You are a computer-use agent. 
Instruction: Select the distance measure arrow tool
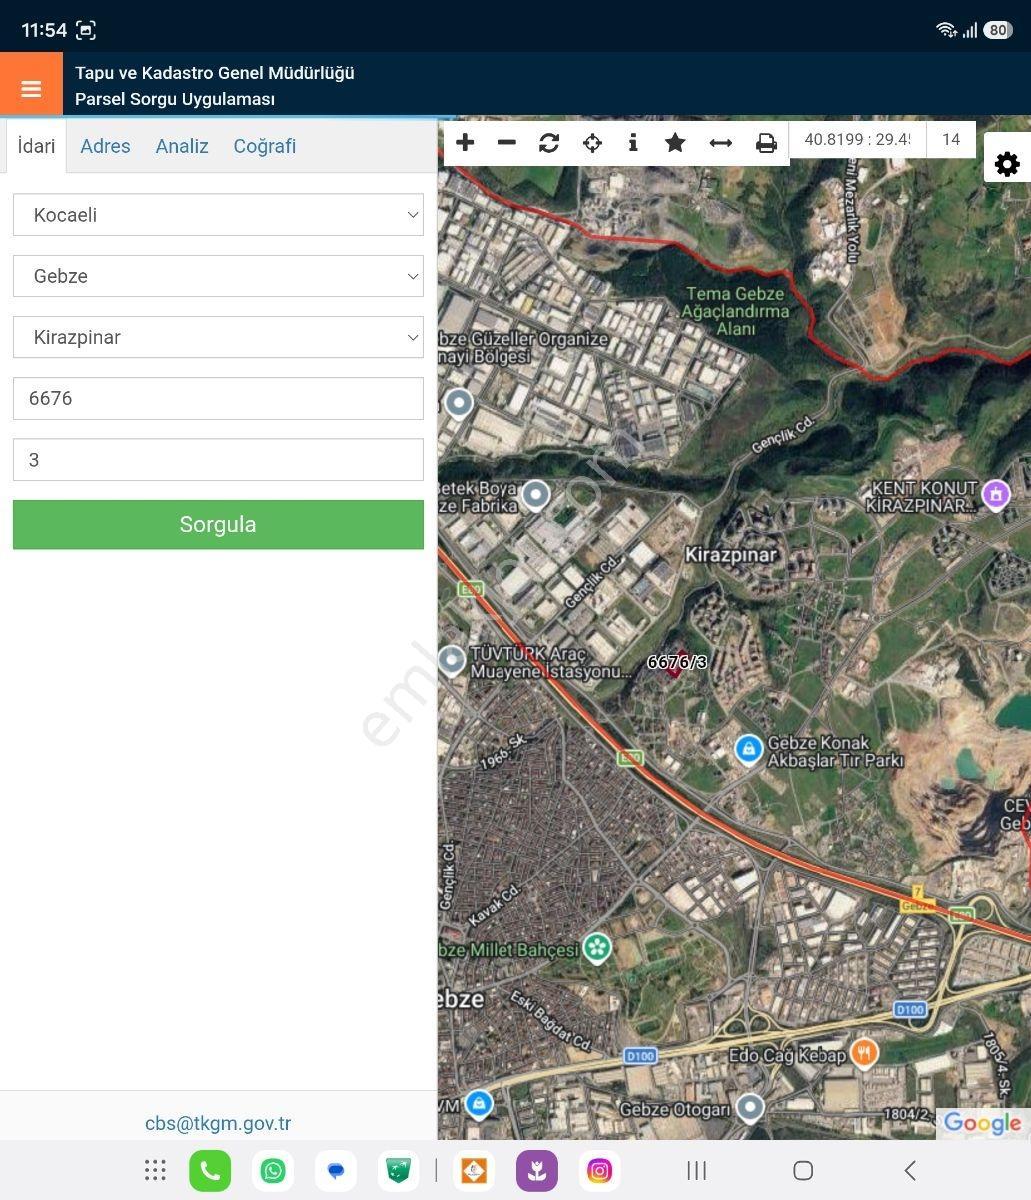tap(720, 143)
